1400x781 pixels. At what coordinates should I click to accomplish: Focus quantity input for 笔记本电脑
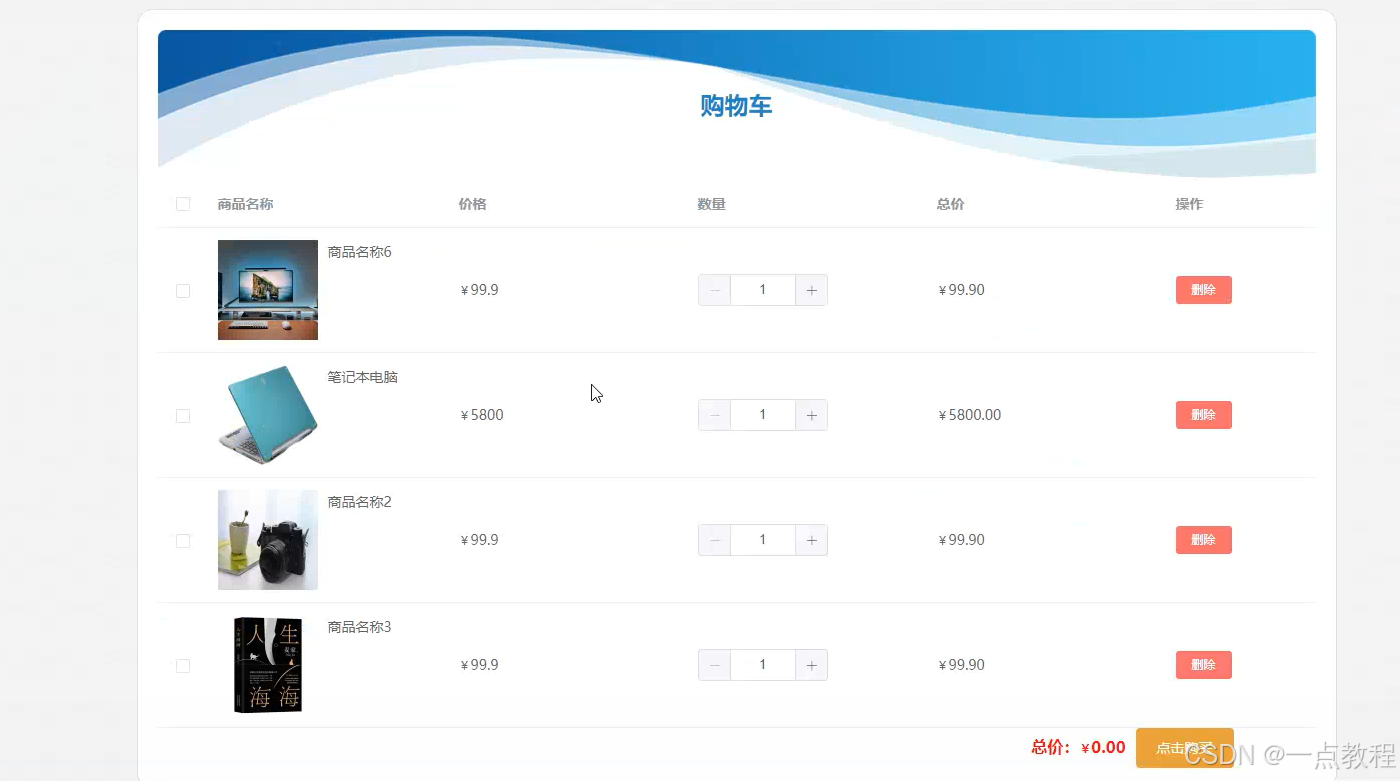763,415
